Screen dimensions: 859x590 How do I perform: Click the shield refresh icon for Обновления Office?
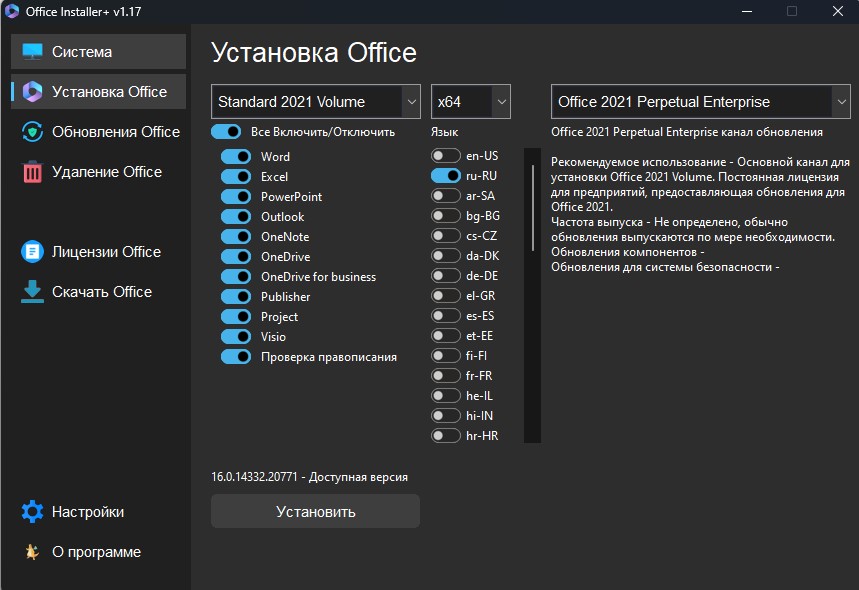point(32,131)
